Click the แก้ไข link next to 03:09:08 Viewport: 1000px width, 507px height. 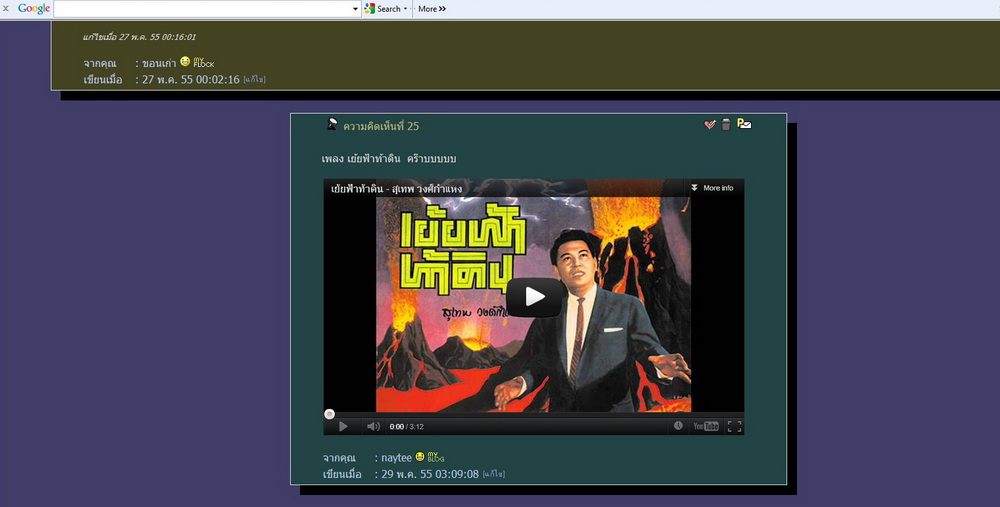point(494,474)
